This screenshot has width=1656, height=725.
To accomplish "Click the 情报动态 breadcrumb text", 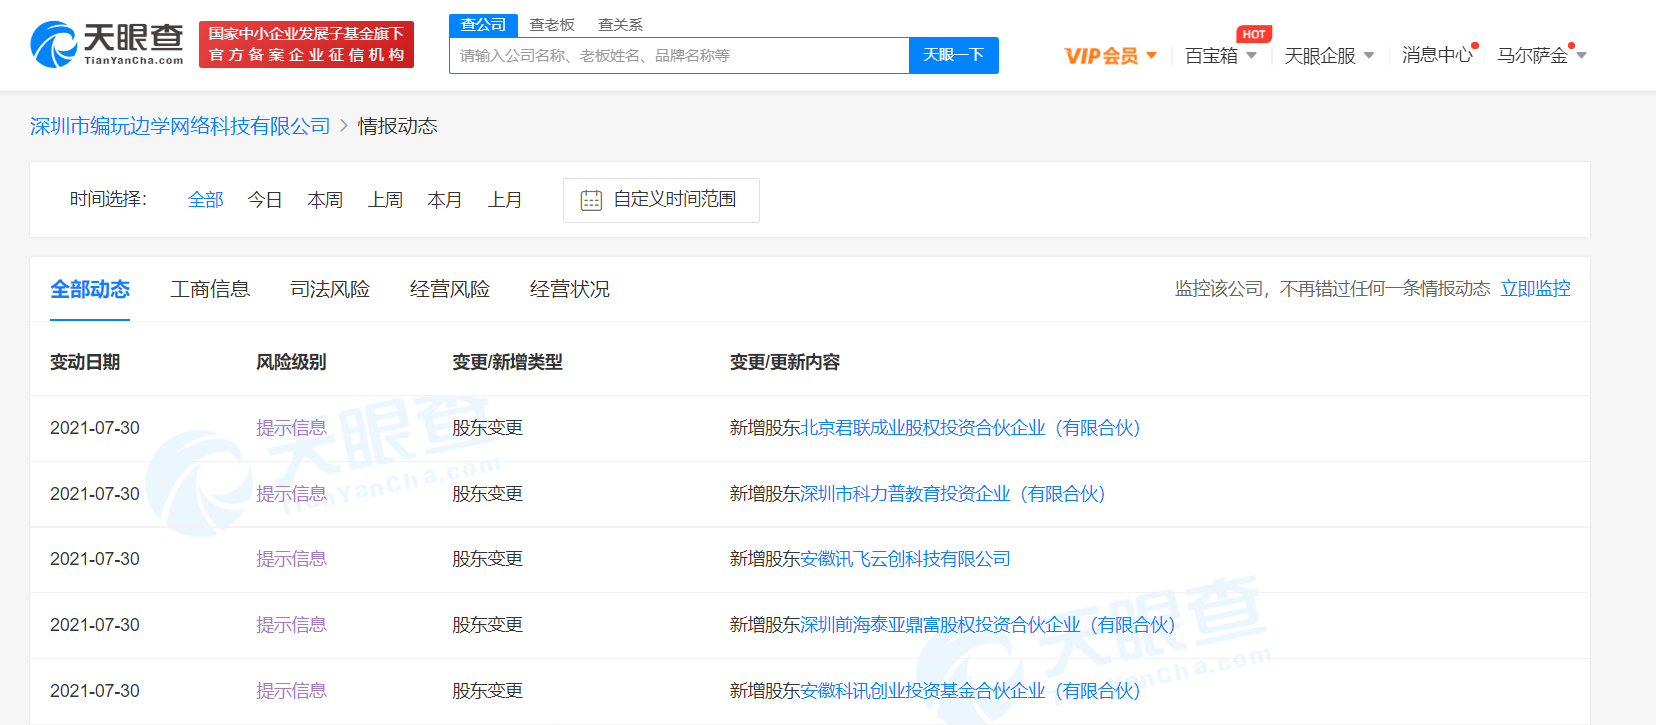I will pyautogui.click(x=398, y=126).
